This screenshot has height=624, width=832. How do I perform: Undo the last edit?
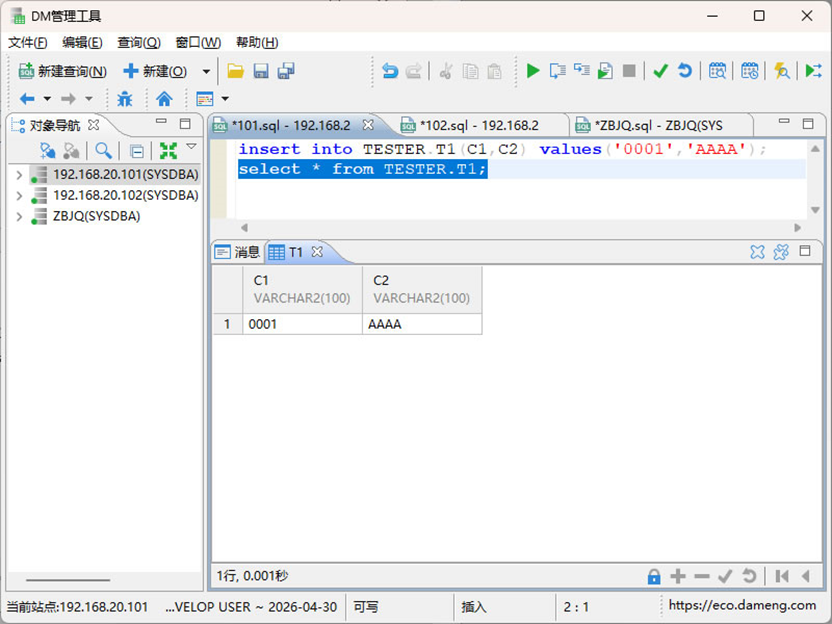tap(390, 71)
